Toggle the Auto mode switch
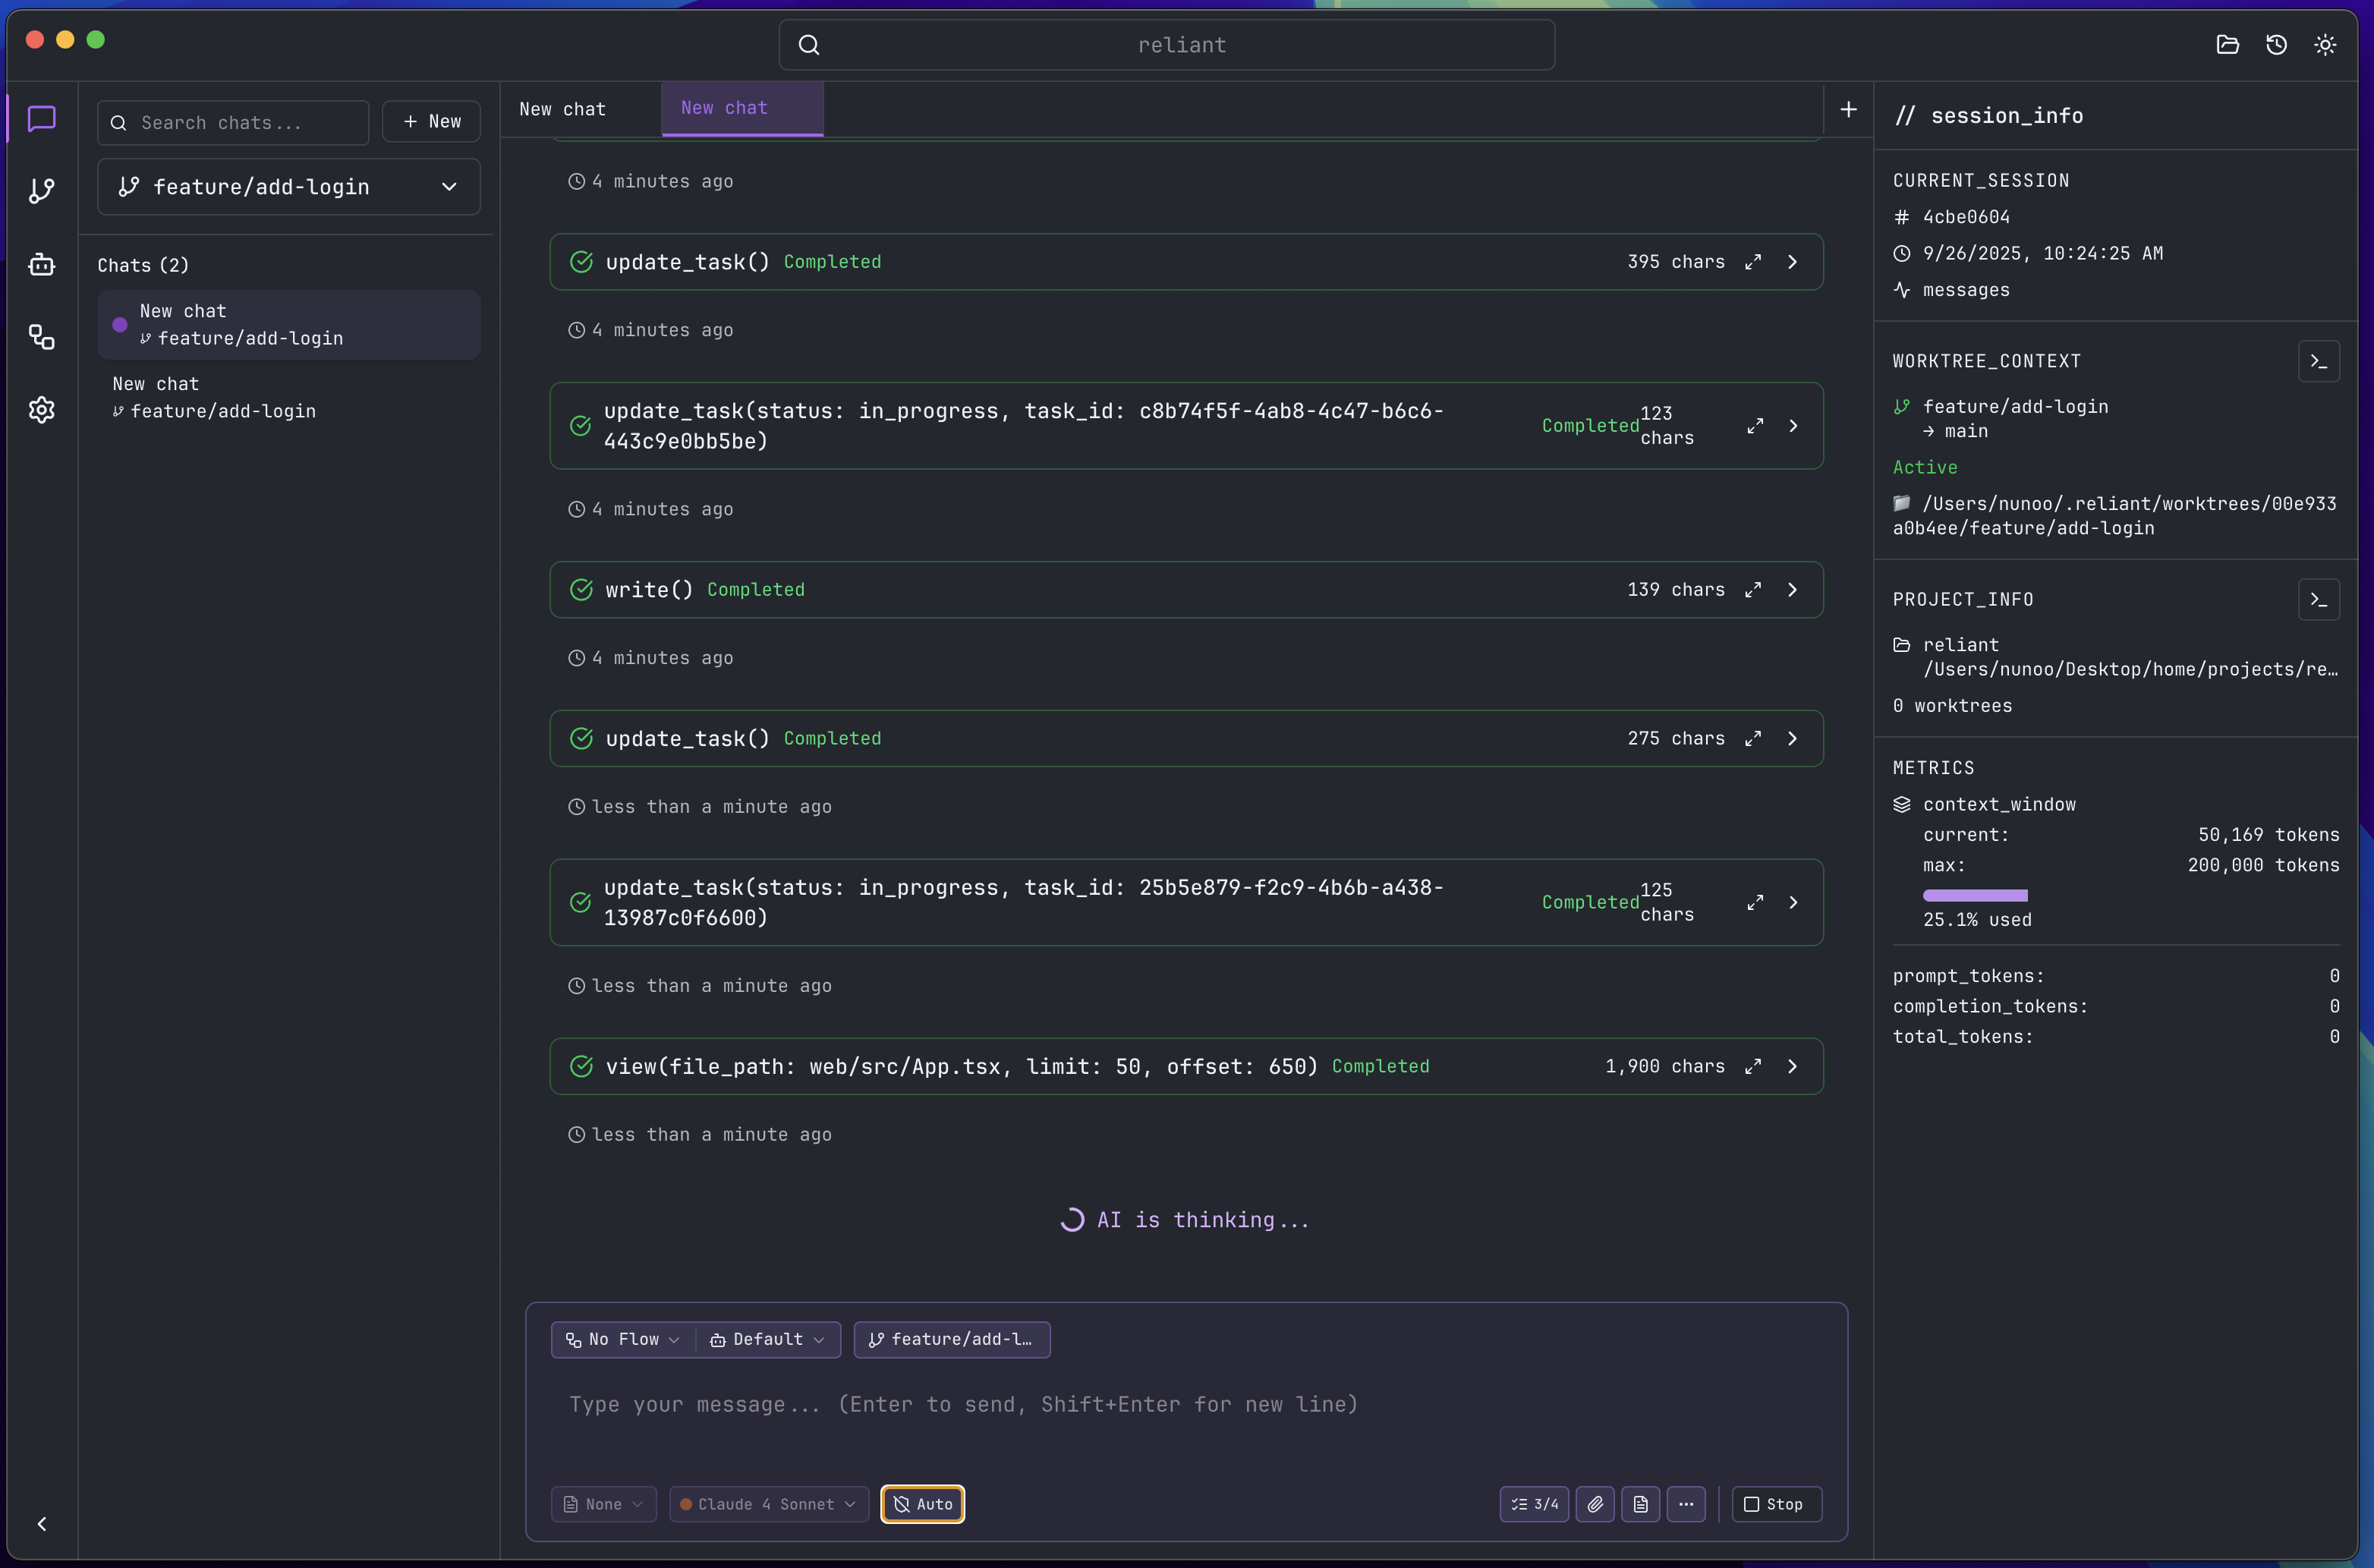The width and height of the screenshot is (2374, 1568). 921,1504
